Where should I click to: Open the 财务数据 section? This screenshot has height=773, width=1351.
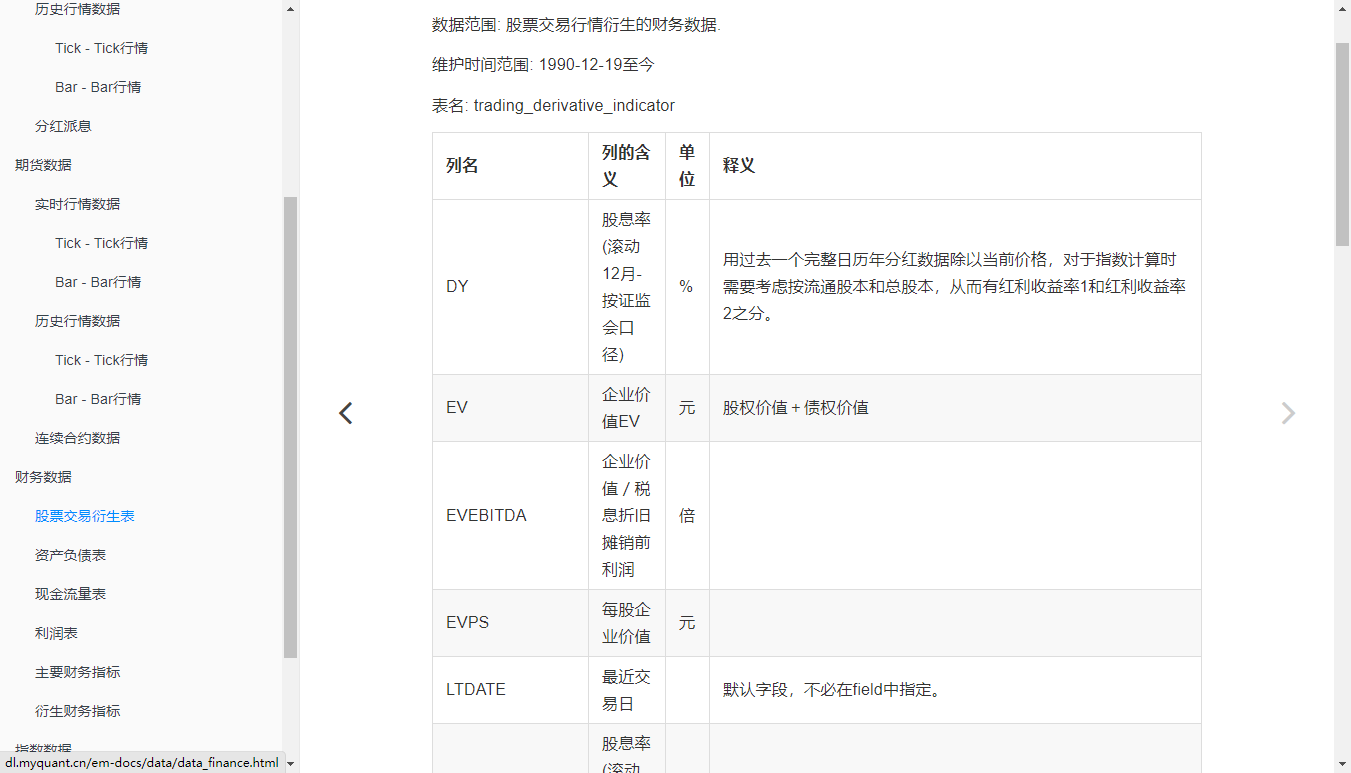[x=43, y=477]
